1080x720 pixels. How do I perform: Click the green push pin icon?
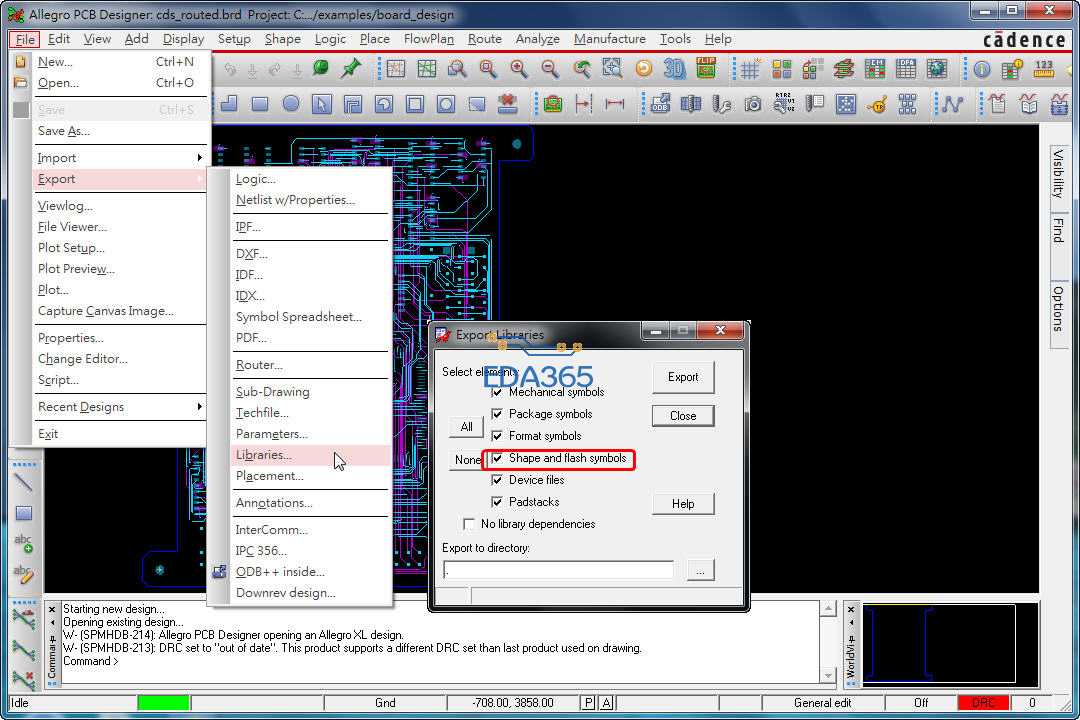point(351,68)
